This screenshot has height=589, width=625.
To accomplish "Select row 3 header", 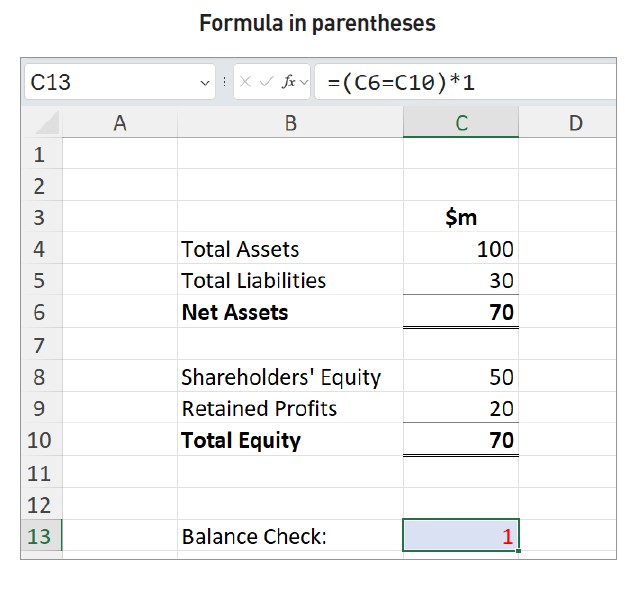I will (x=41, y=216).
